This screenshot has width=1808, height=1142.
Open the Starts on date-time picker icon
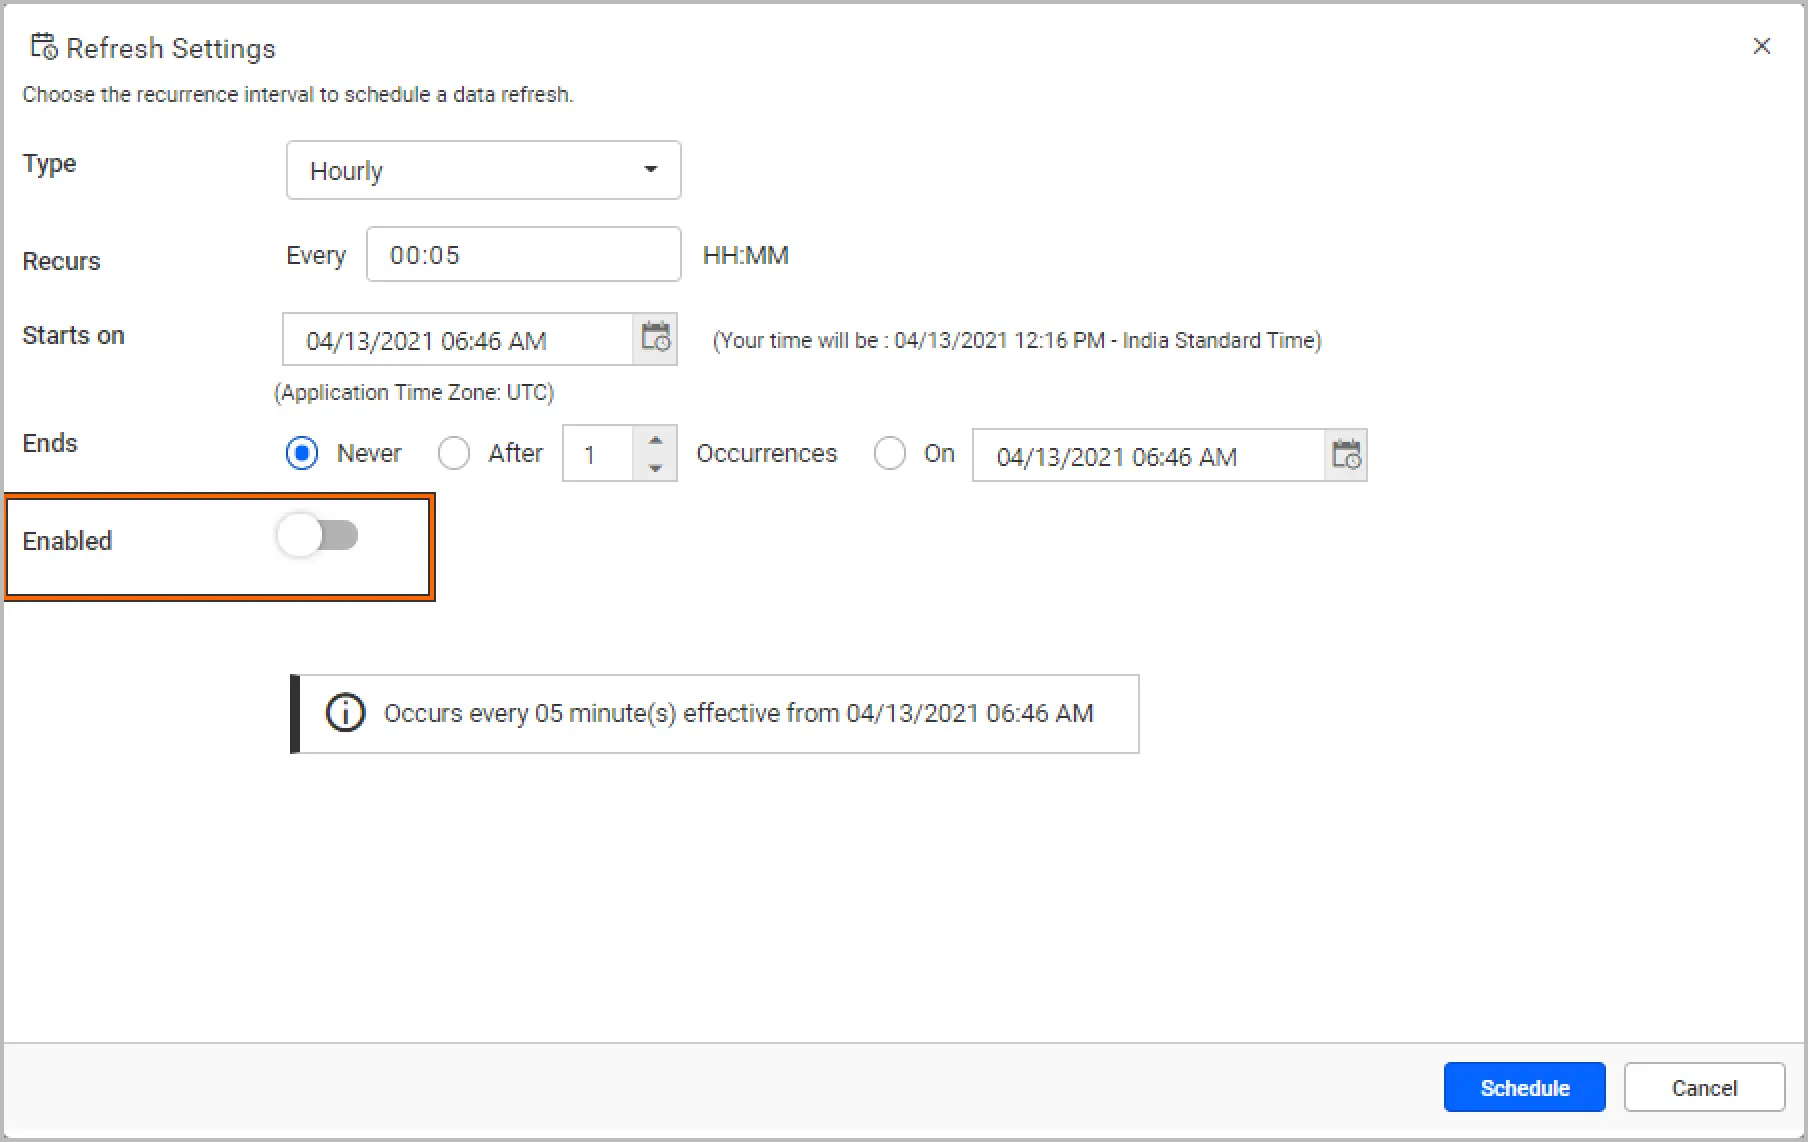pos(655,339)
